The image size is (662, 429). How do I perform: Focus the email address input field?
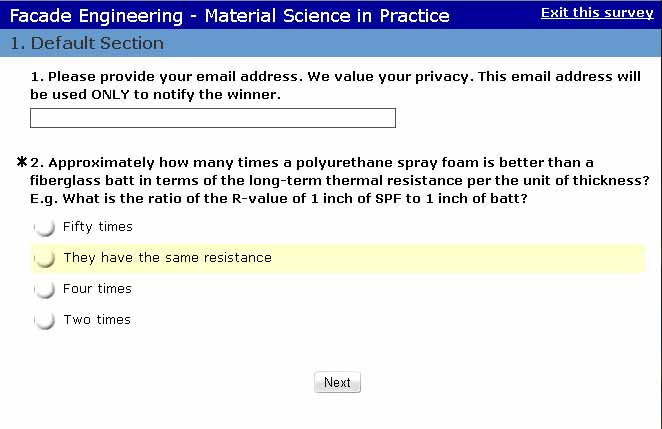(x=213, y=118)
